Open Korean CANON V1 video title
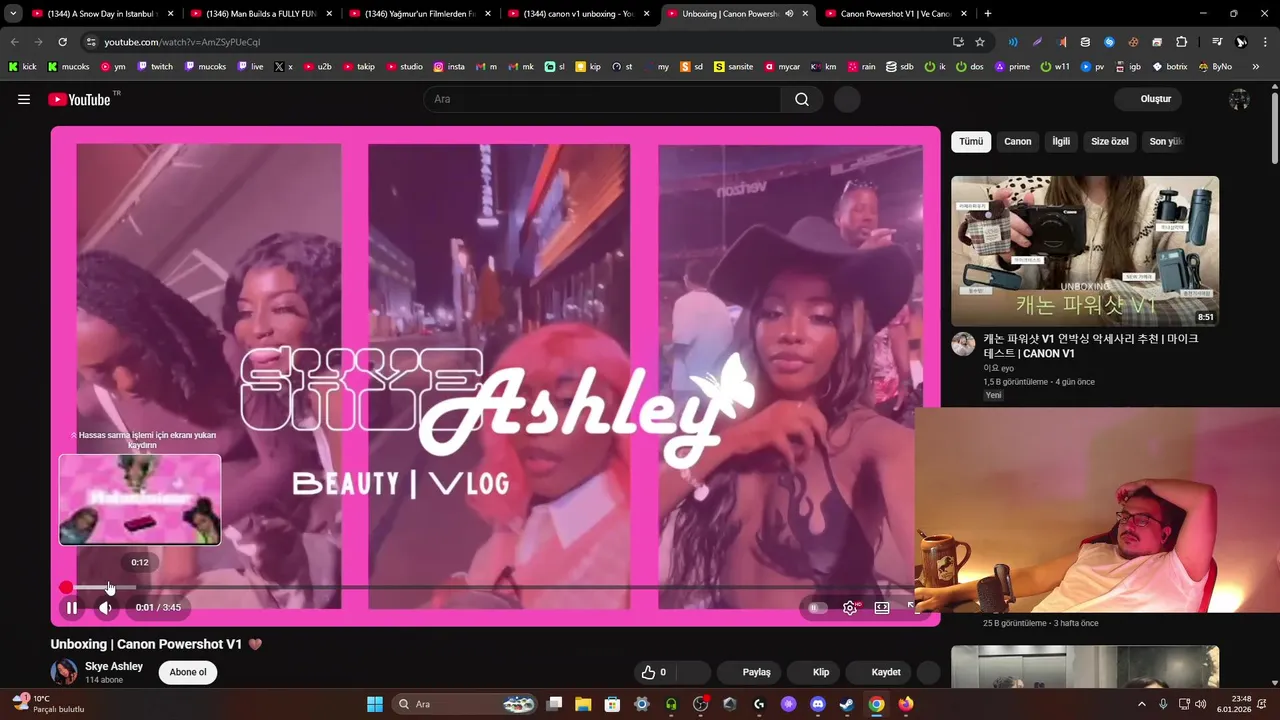 tap(1090, 346)
